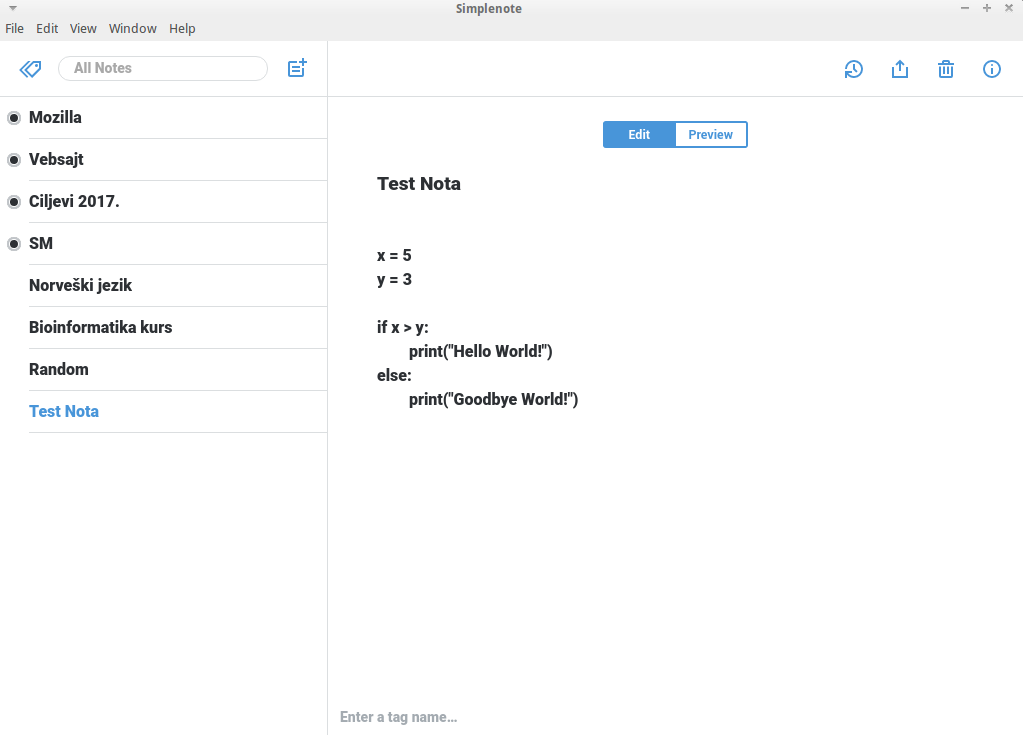Open the Norveški jezik note

pyautogui.click(x=81, y=286)
